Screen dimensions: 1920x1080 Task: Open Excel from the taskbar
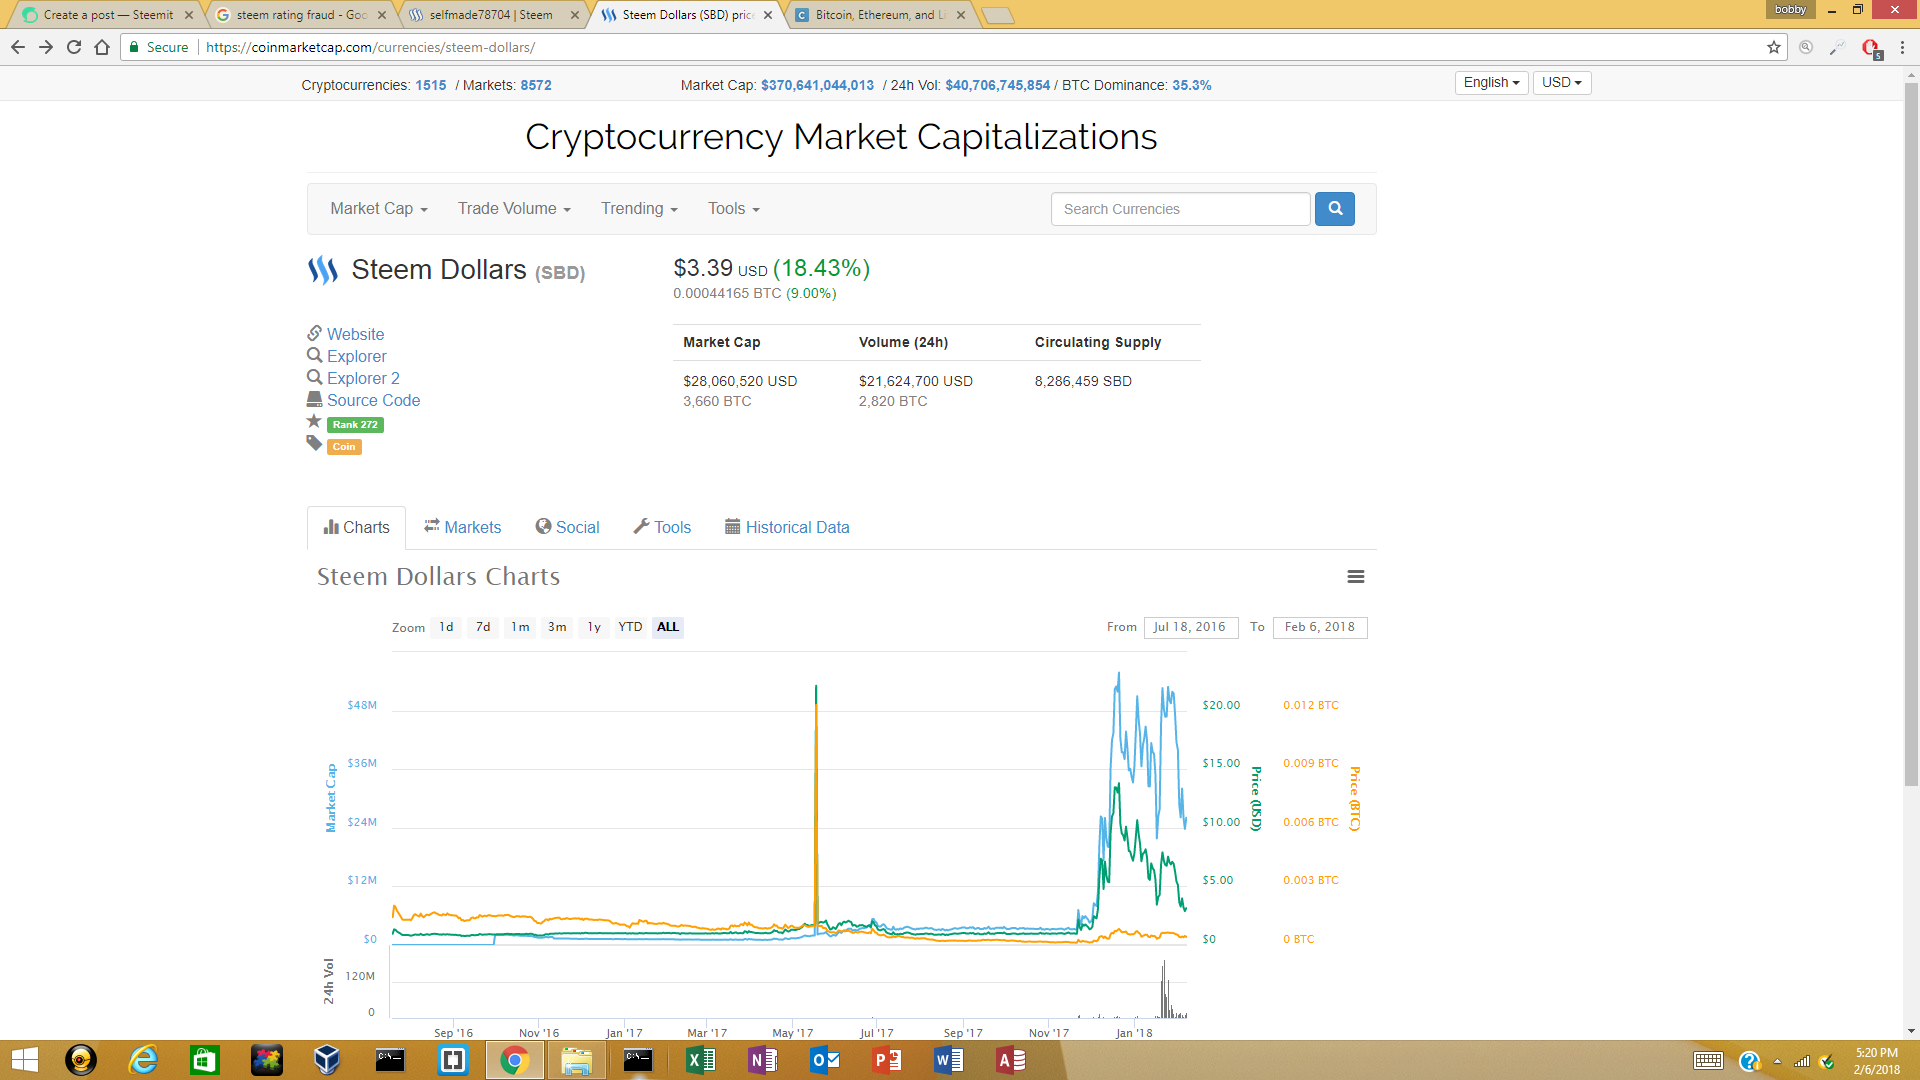click(x=700, y=1060)
